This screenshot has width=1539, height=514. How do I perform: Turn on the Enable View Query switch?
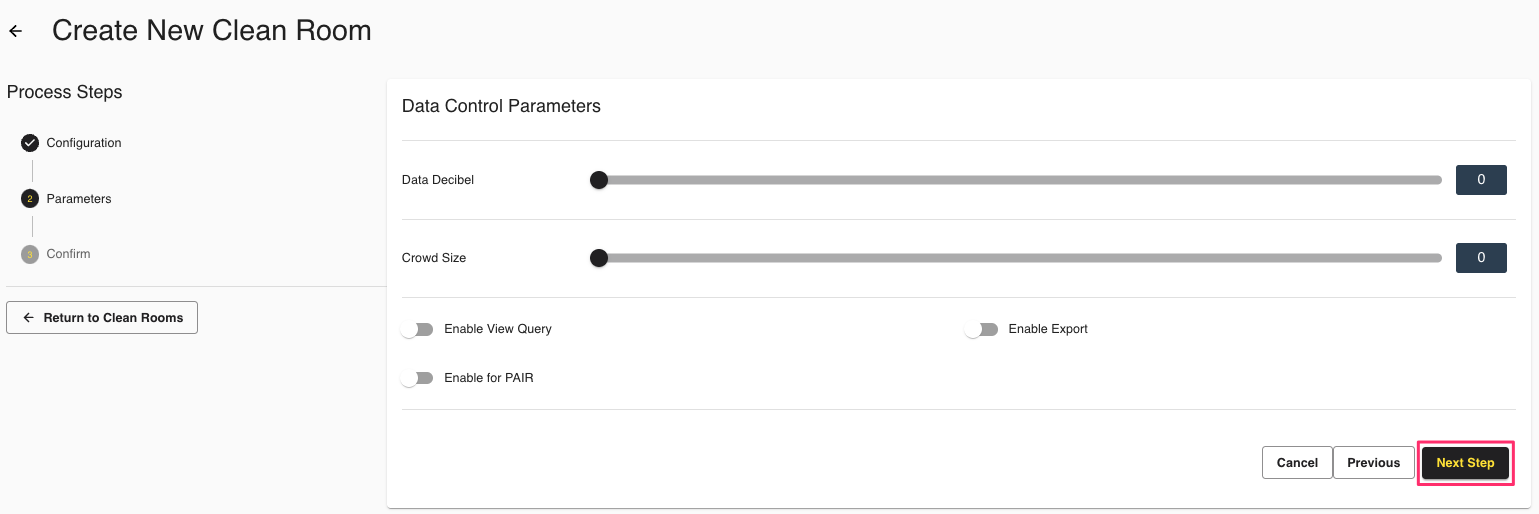[x=417, y=329]
